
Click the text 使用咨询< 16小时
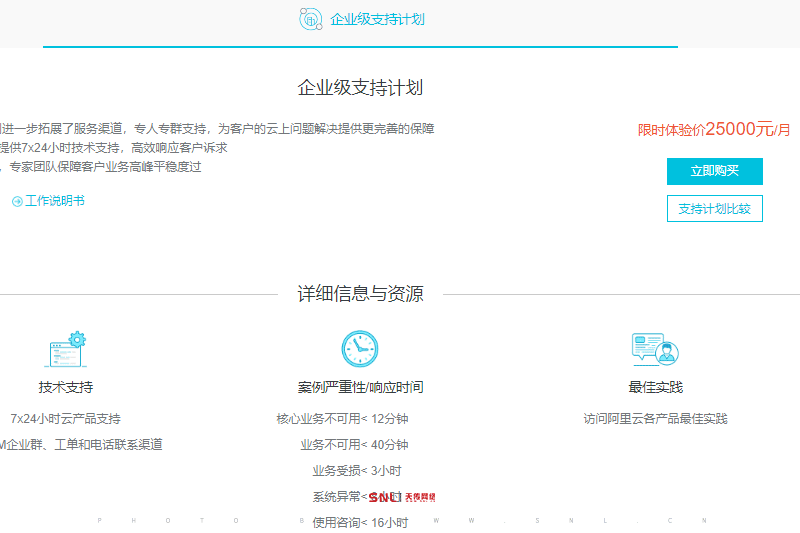pos(360,523)
